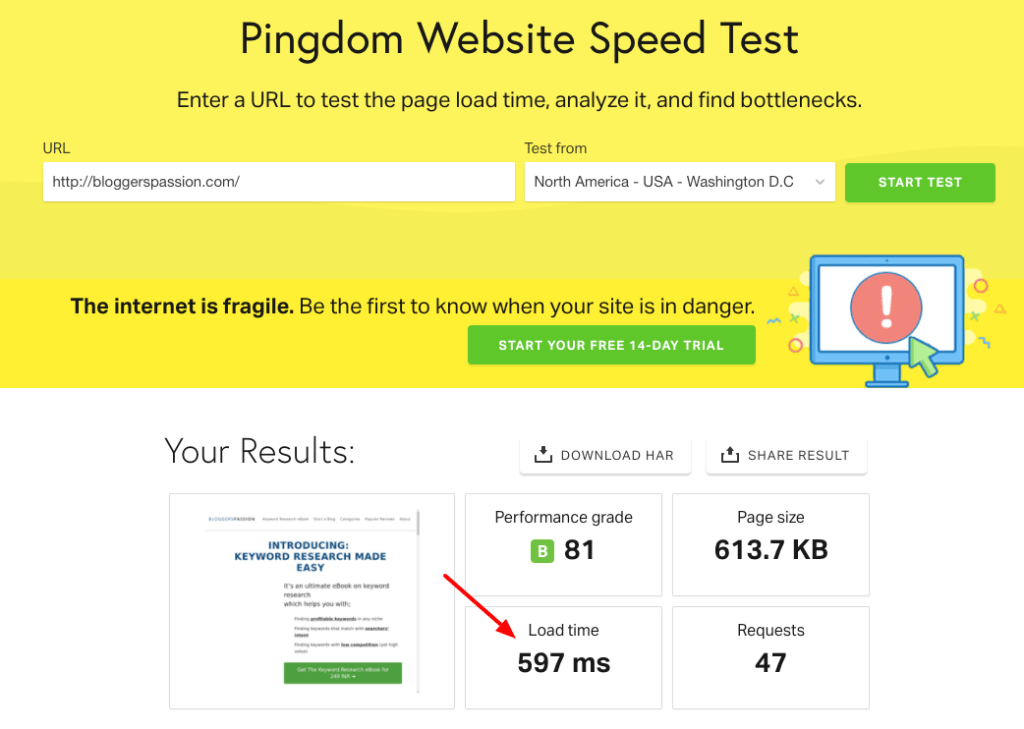Click the green B performance grade badge

(541, 550)
